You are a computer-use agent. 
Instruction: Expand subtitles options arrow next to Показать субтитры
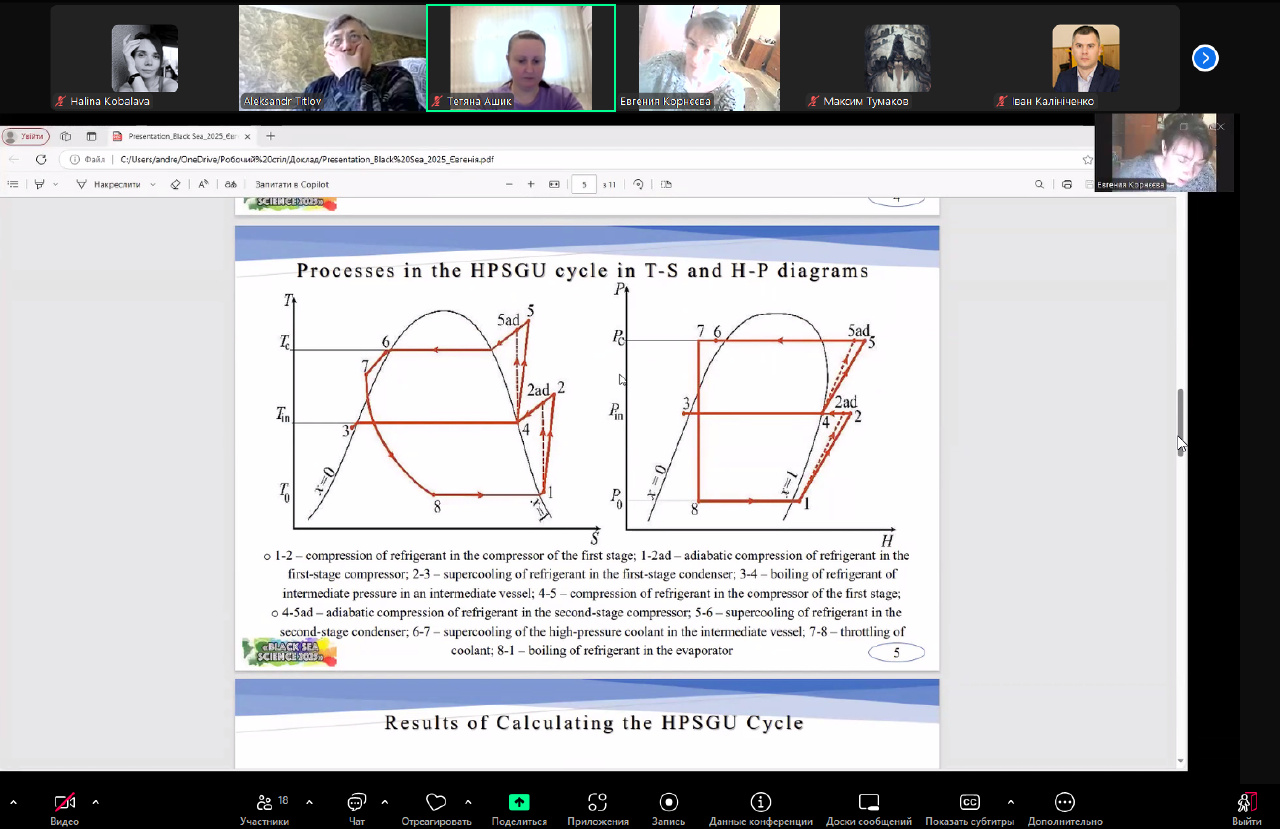[x=1011, y=802]
